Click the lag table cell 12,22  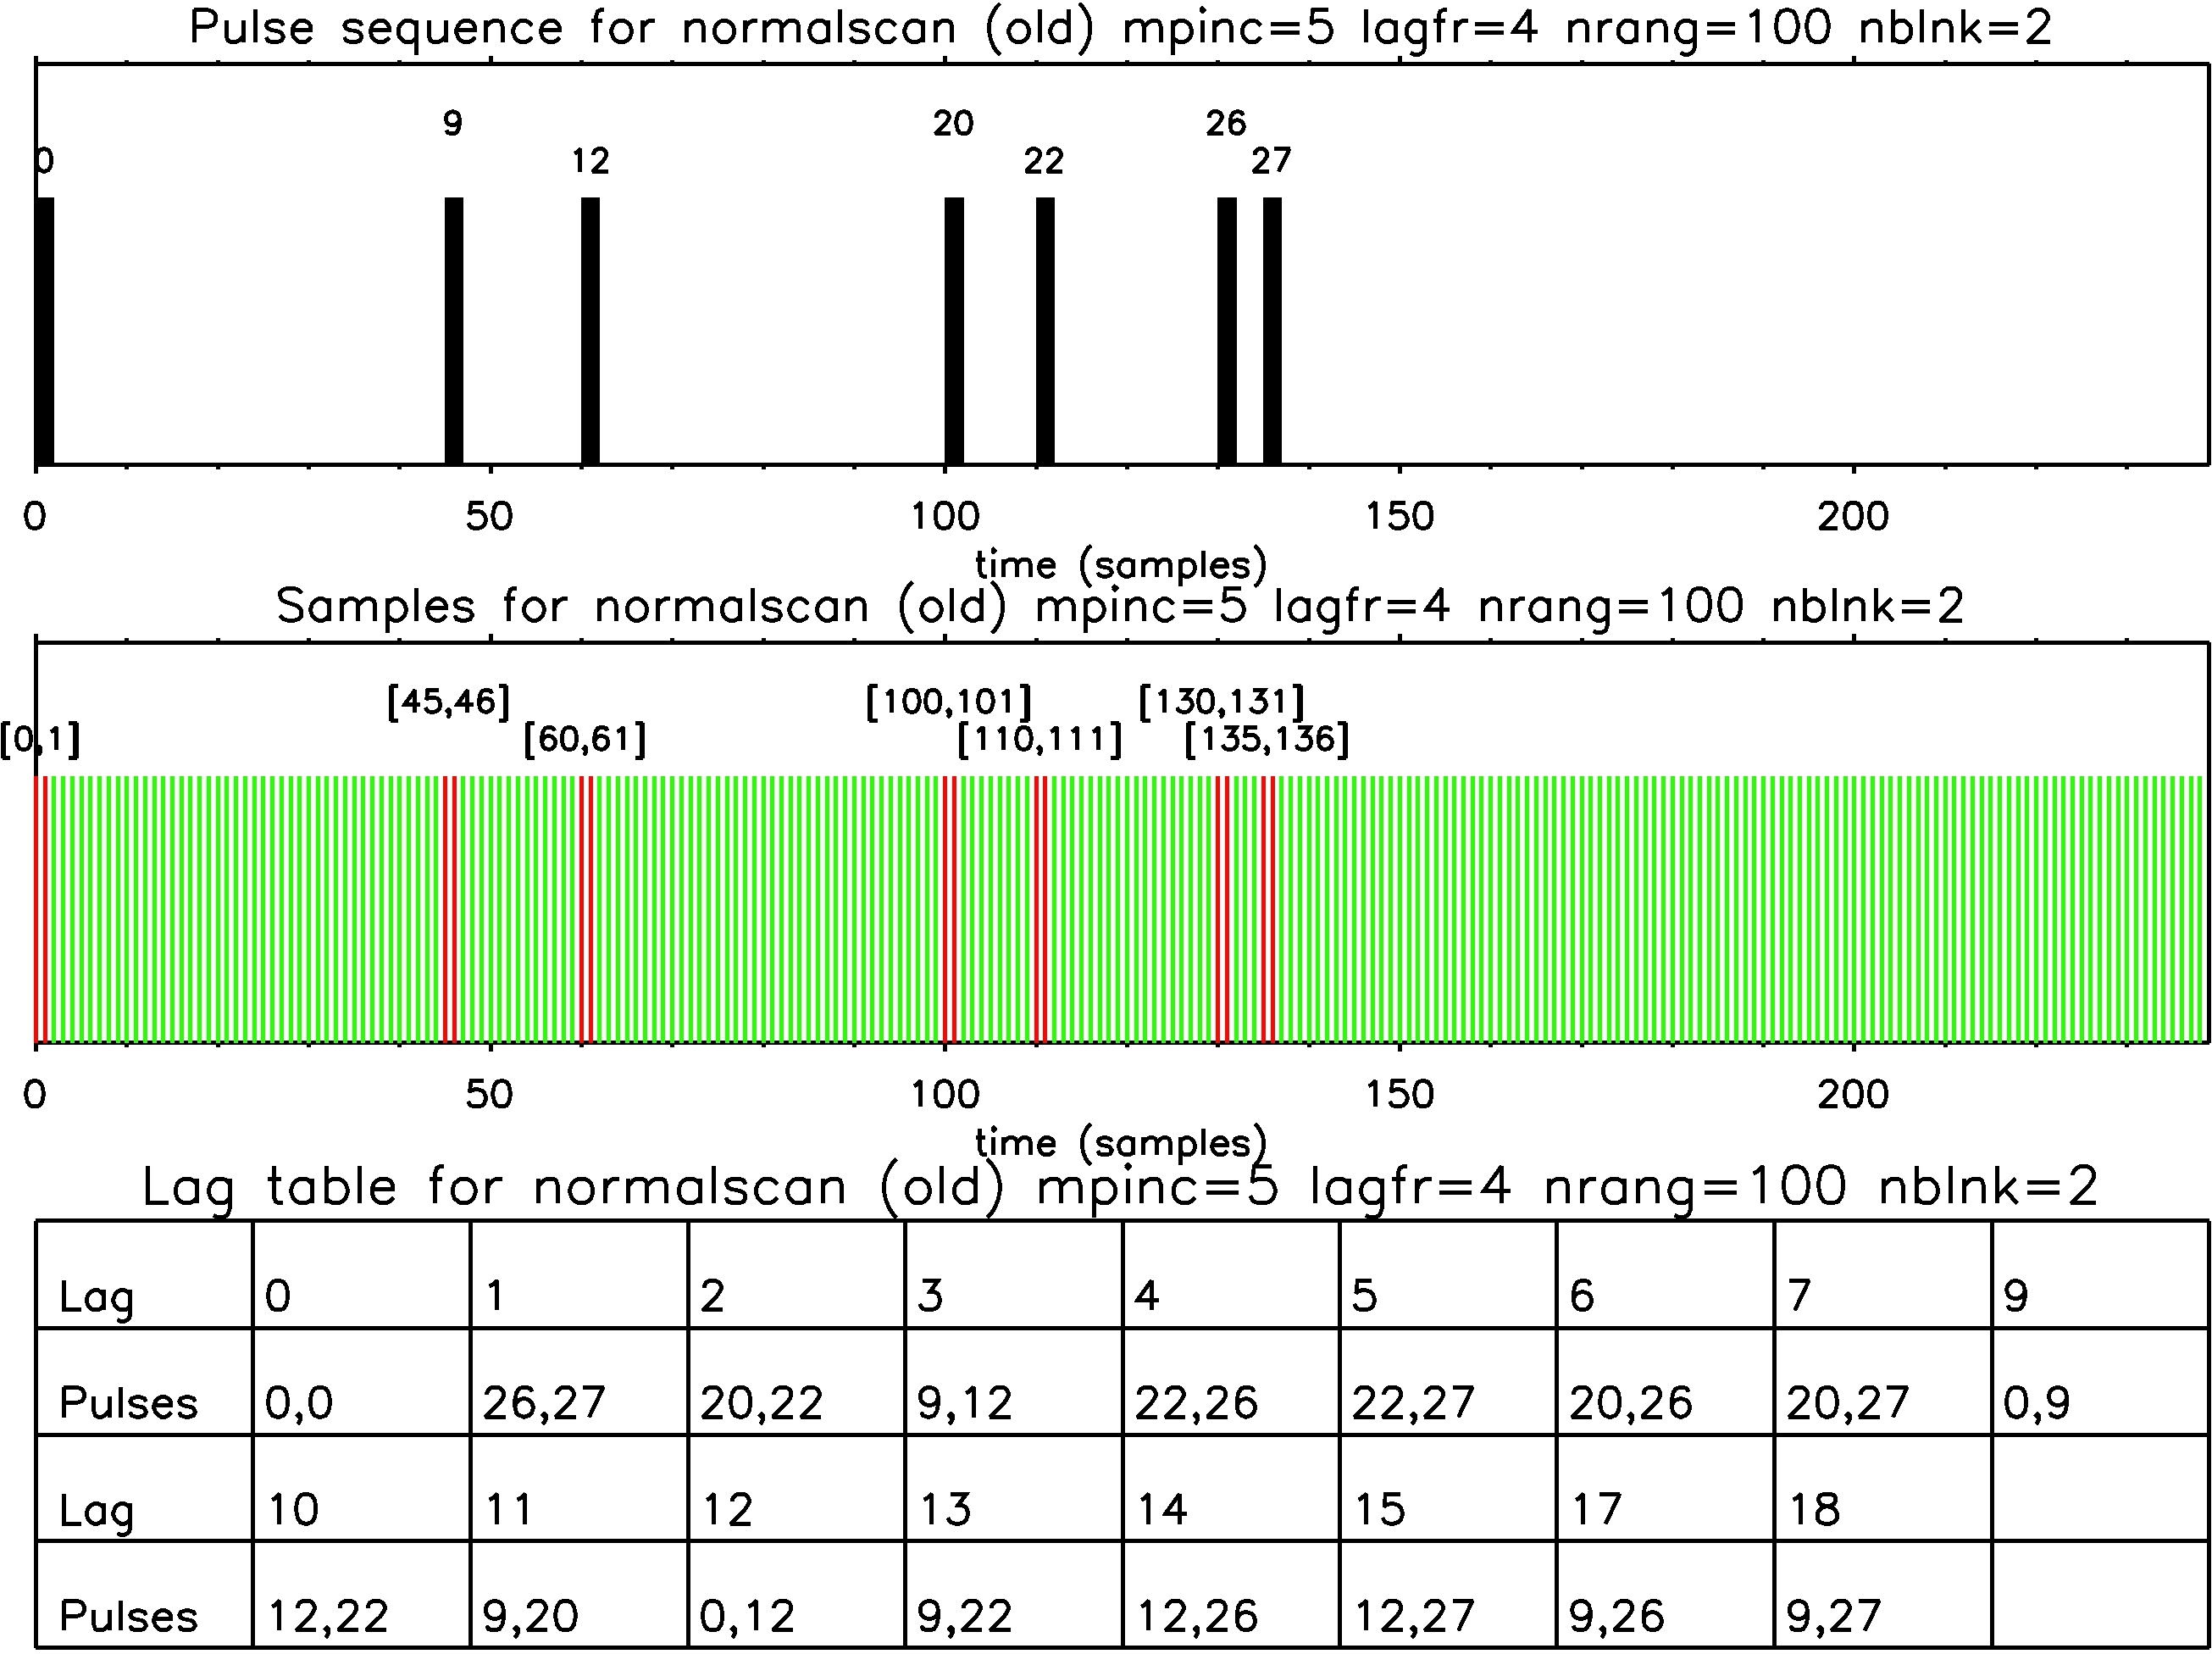[328, 1615]
